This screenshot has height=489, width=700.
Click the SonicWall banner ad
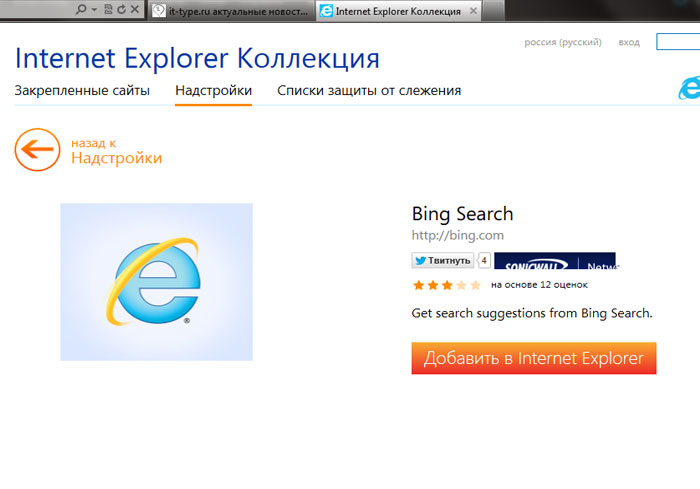pyautogui.click(x=556, y=261)
